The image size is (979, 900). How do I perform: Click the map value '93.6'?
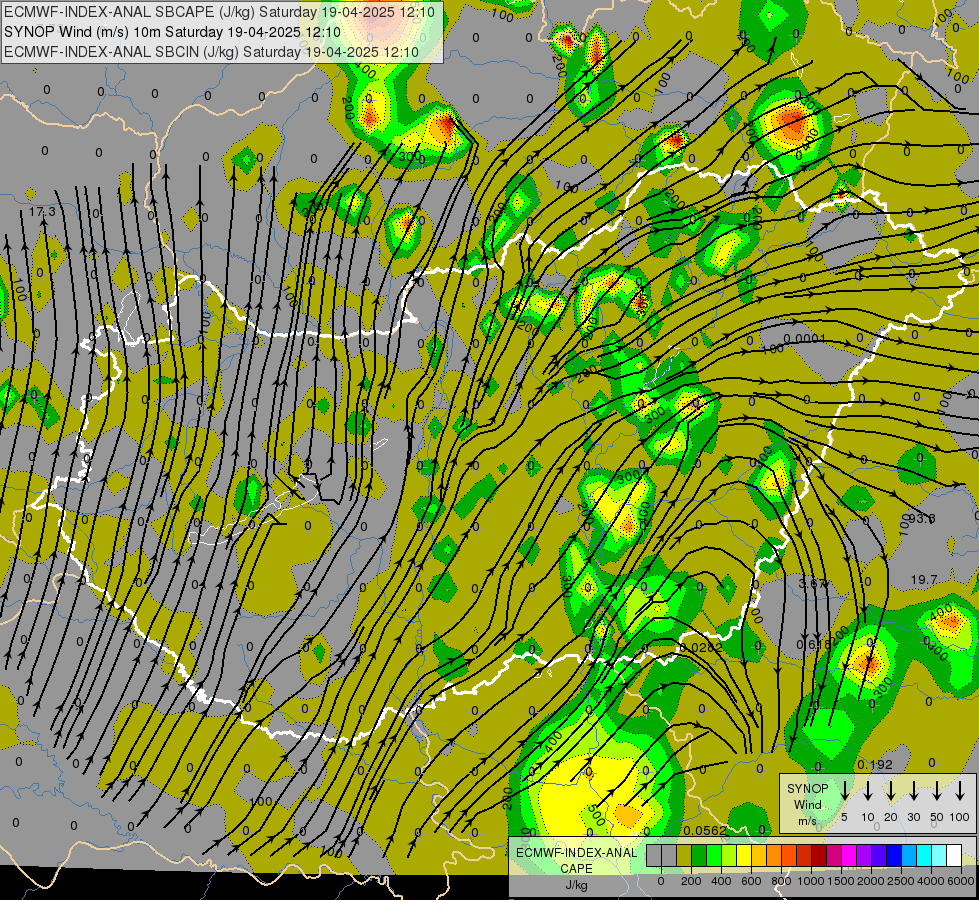(922, 518)
